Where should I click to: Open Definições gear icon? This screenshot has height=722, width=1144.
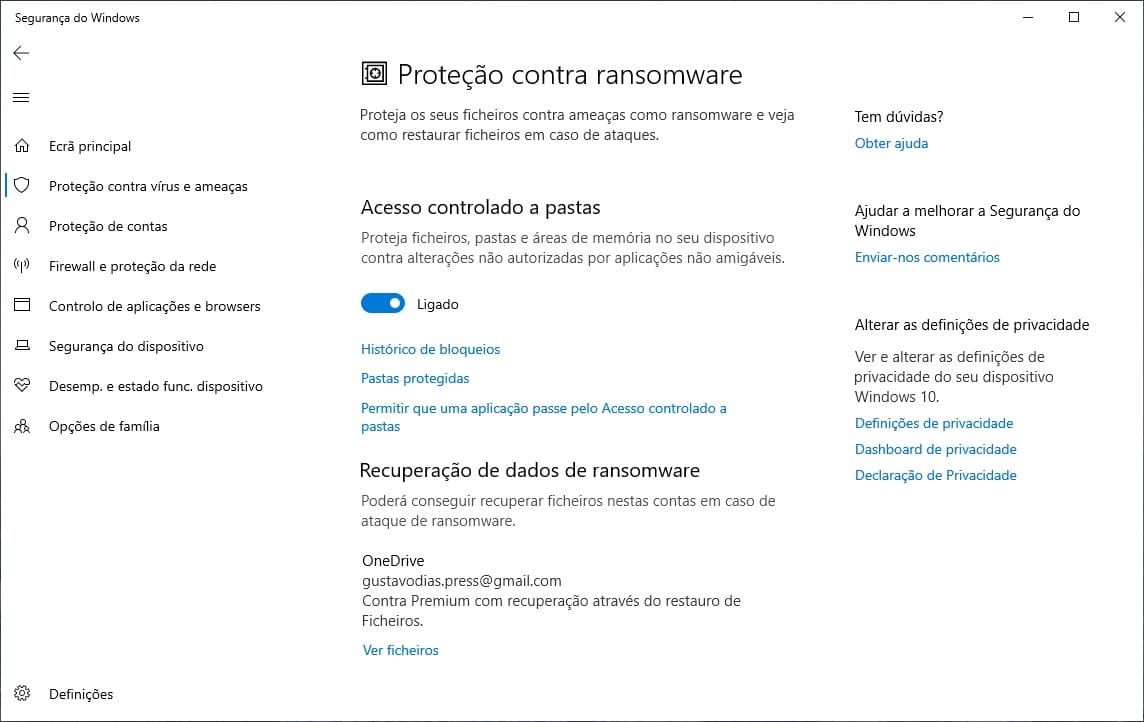22,694
